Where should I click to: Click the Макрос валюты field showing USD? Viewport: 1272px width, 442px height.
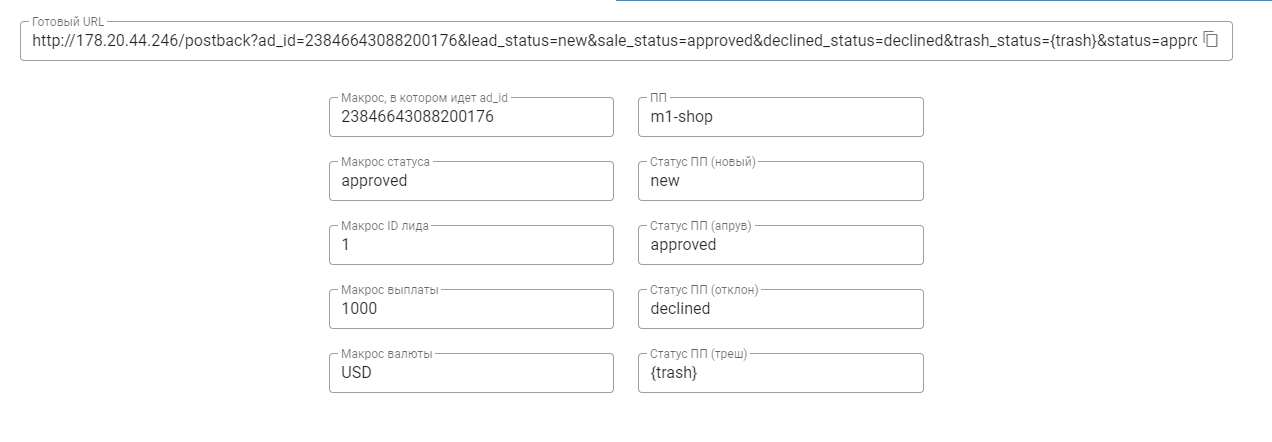coord(471,373)
